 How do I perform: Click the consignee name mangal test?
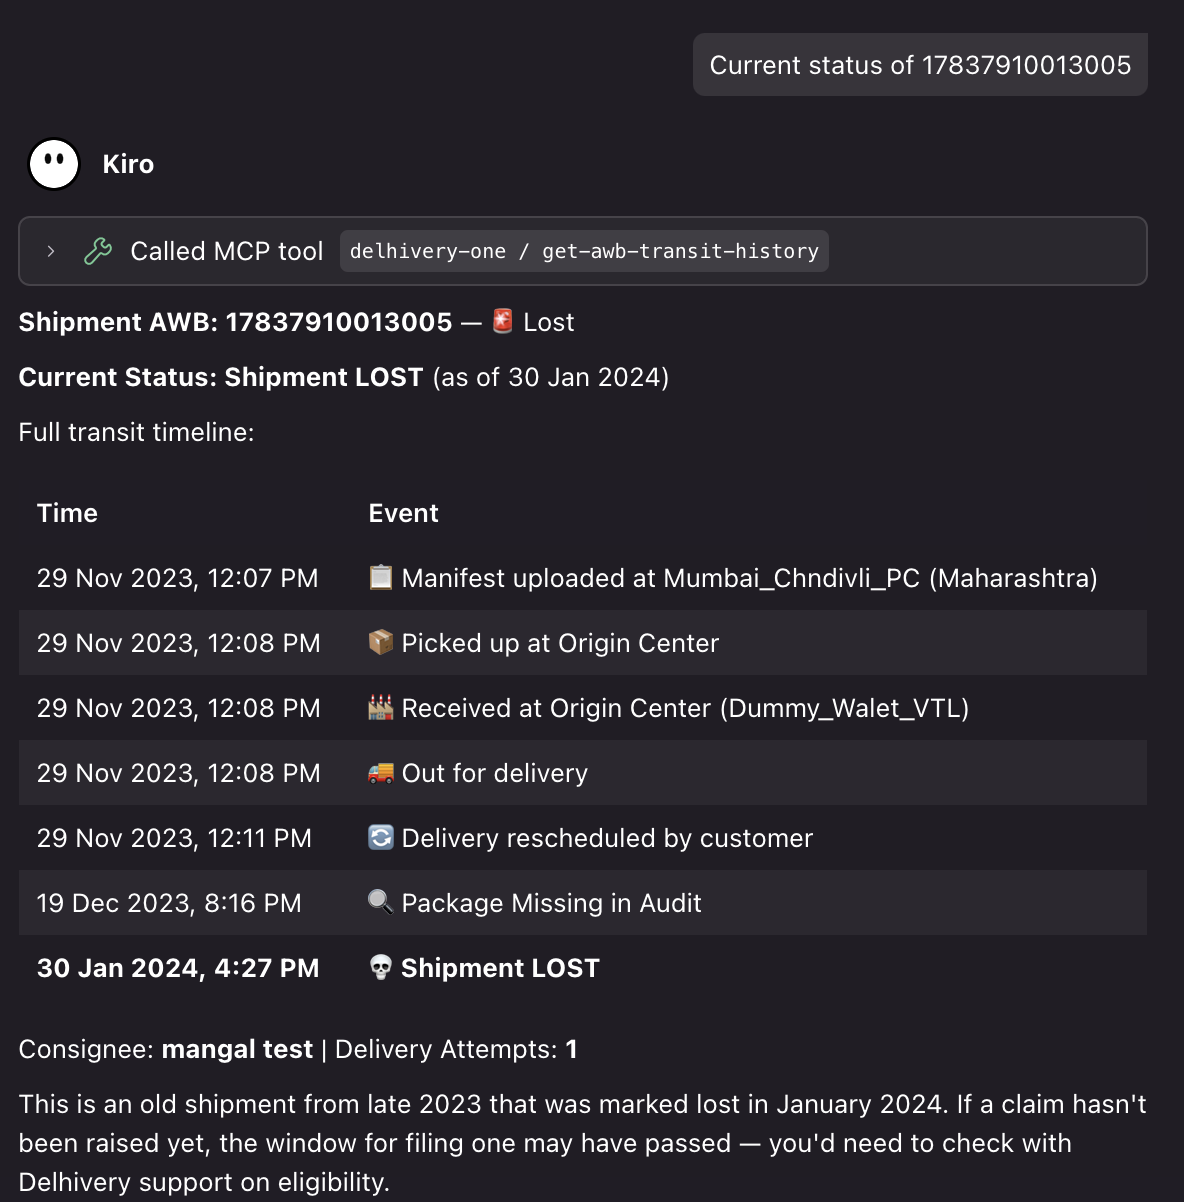click(237, 1049)
